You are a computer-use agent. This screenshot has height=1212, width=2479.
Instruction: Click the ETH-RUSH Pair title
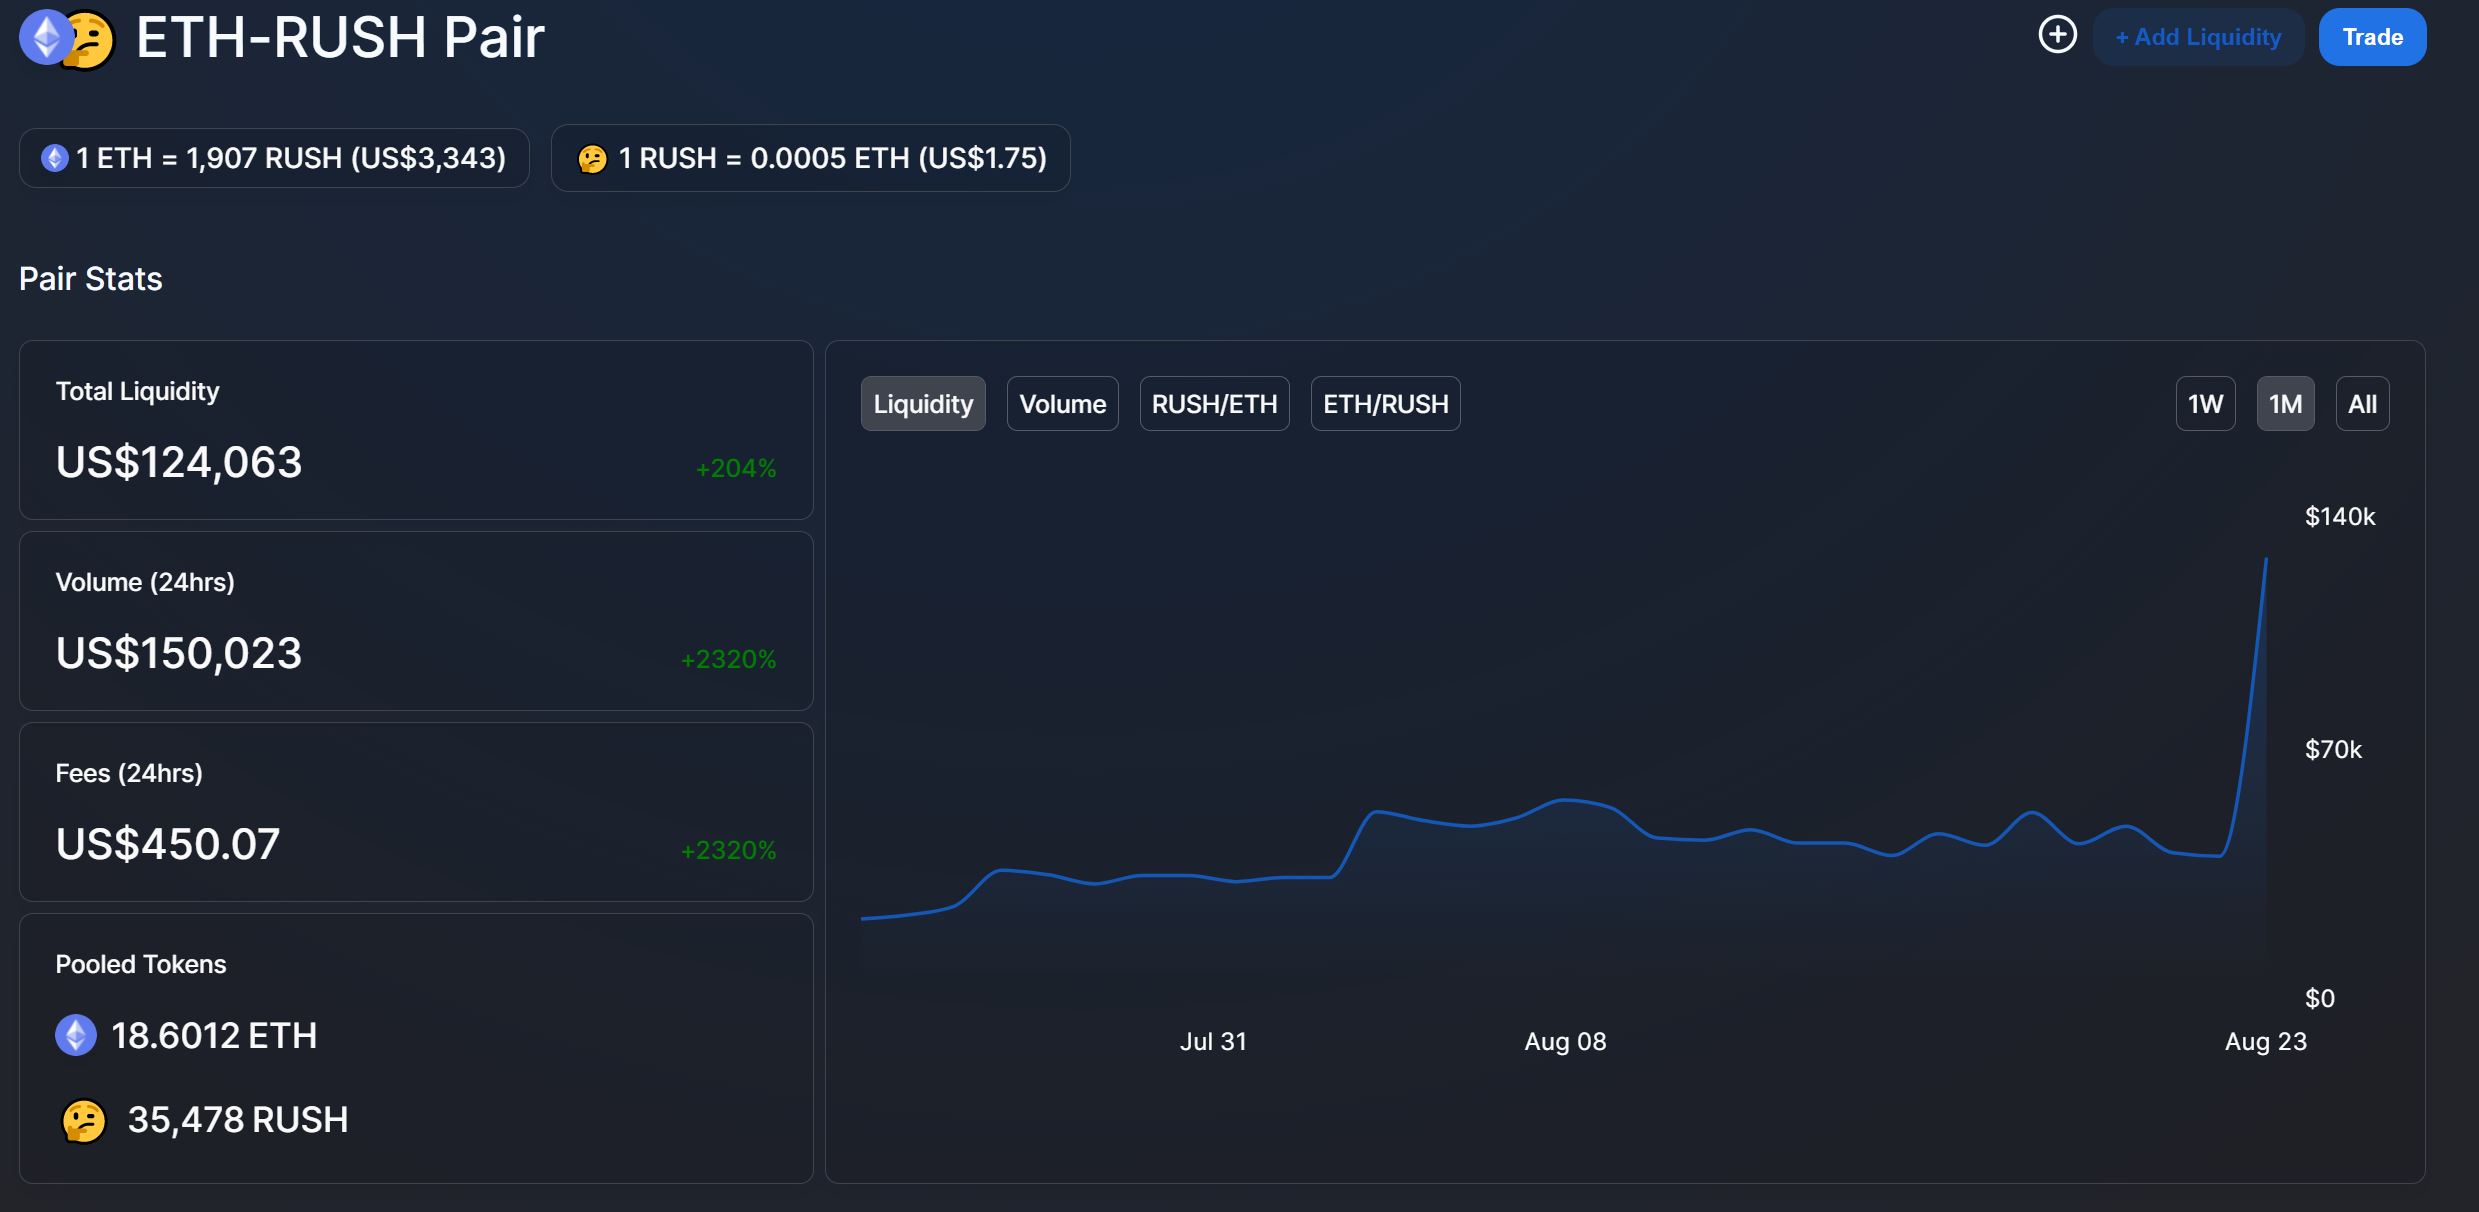(340, 38)
